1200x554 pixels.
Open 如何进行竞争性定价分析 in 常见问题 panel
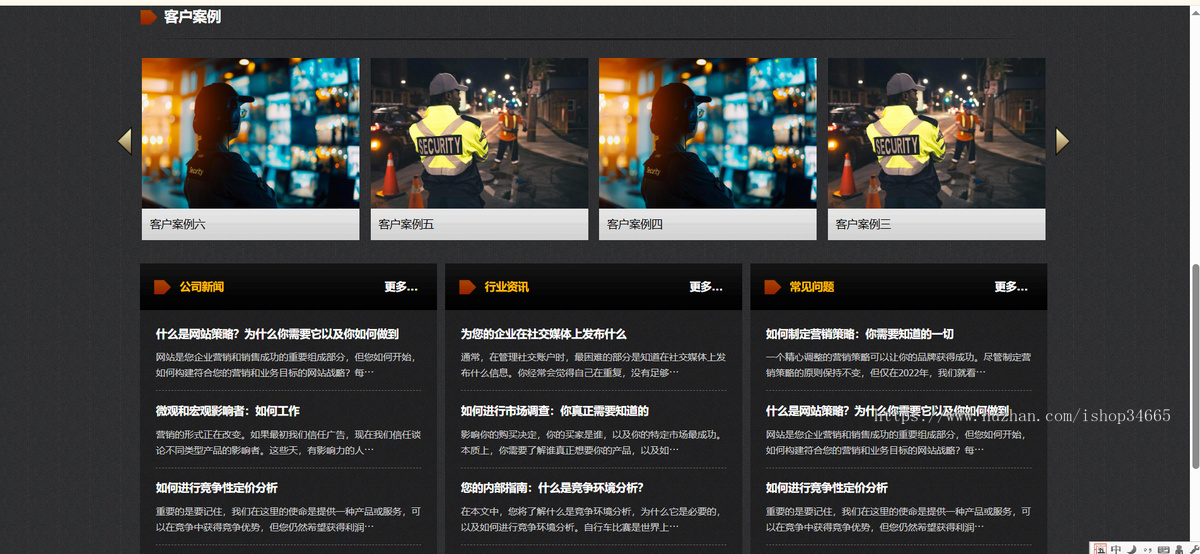[827, 488]
